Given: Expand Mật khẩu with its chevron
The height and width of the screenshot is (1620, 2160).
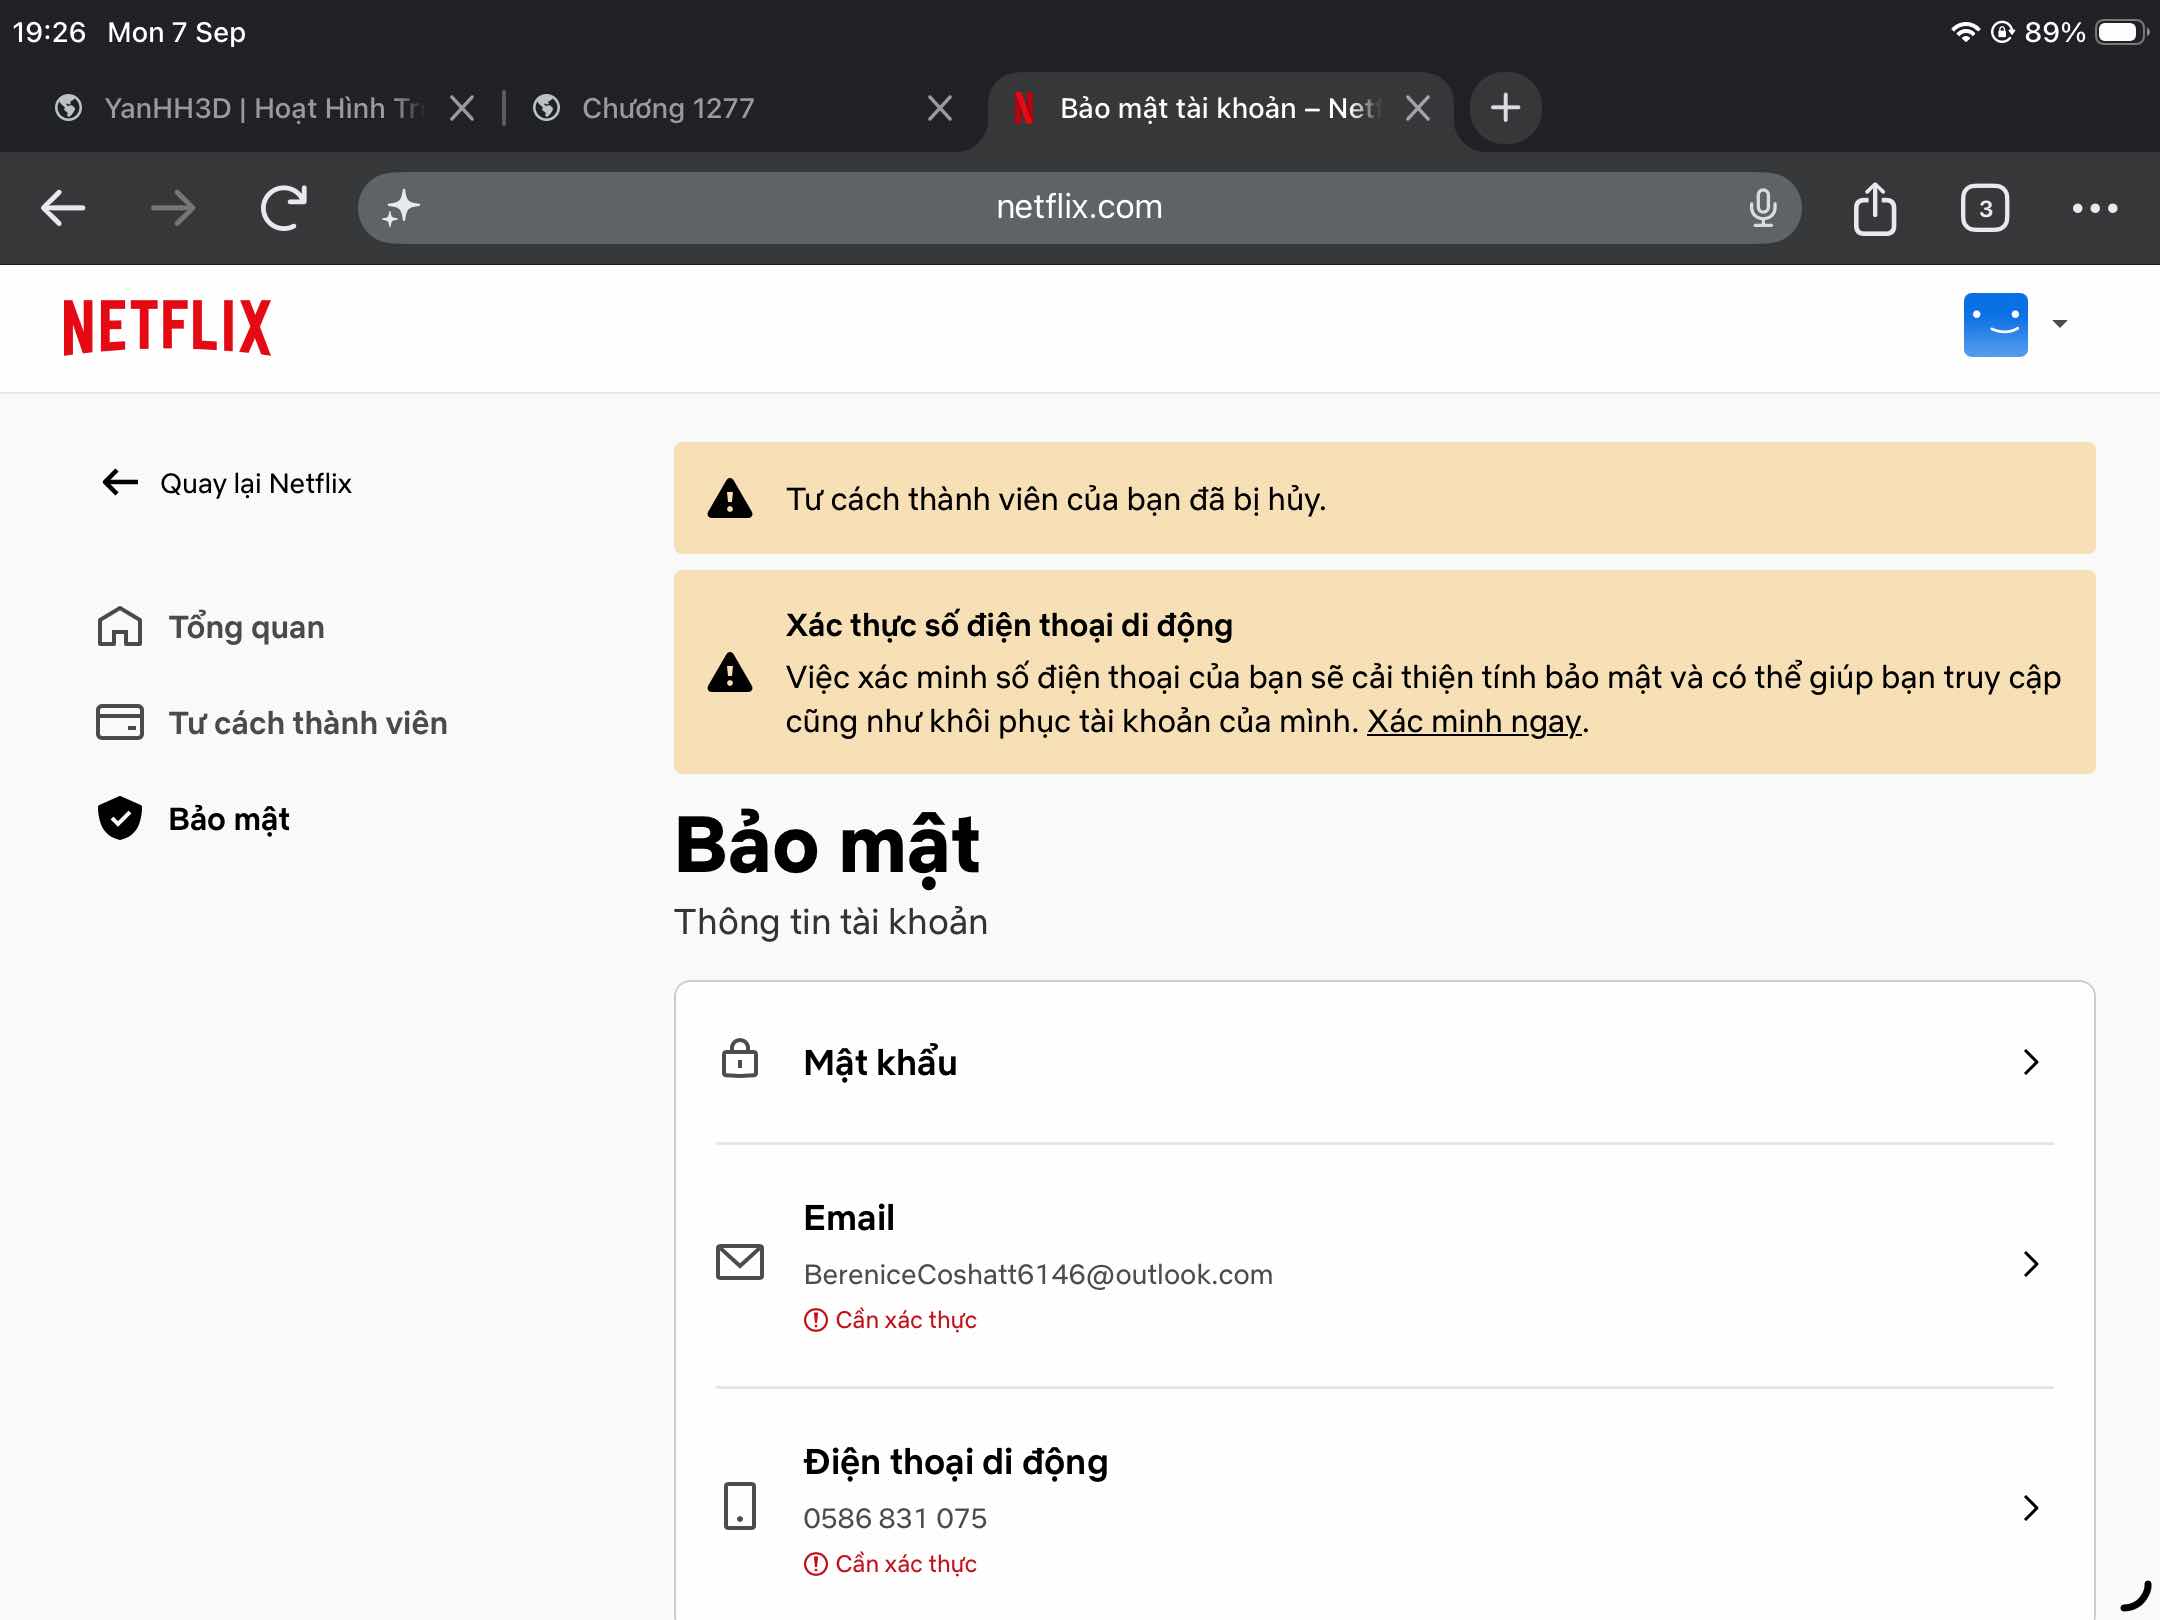Looking at the screenshot, I should tap(2031, 1062).
